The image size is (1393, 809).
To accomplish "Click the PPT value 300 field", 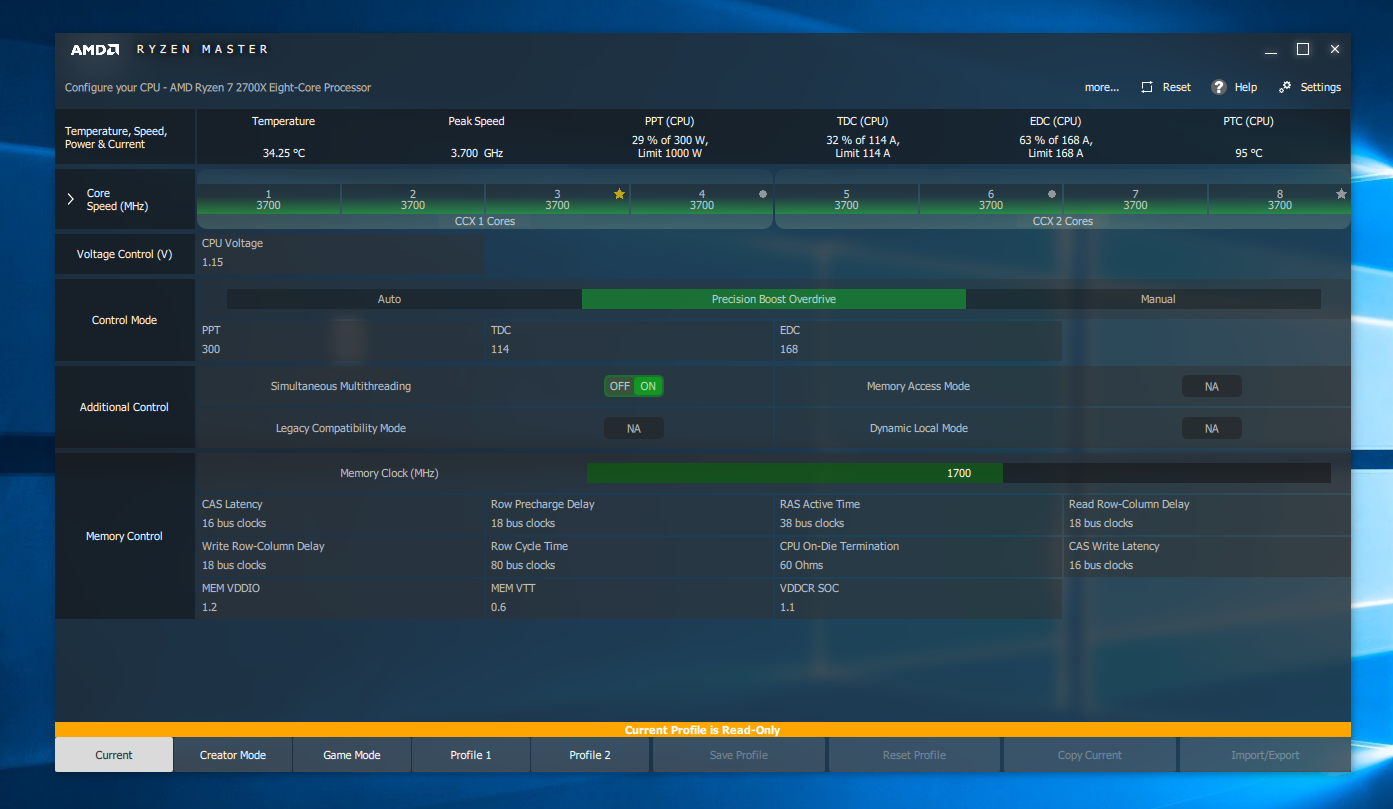I will [x=340, y=349].
